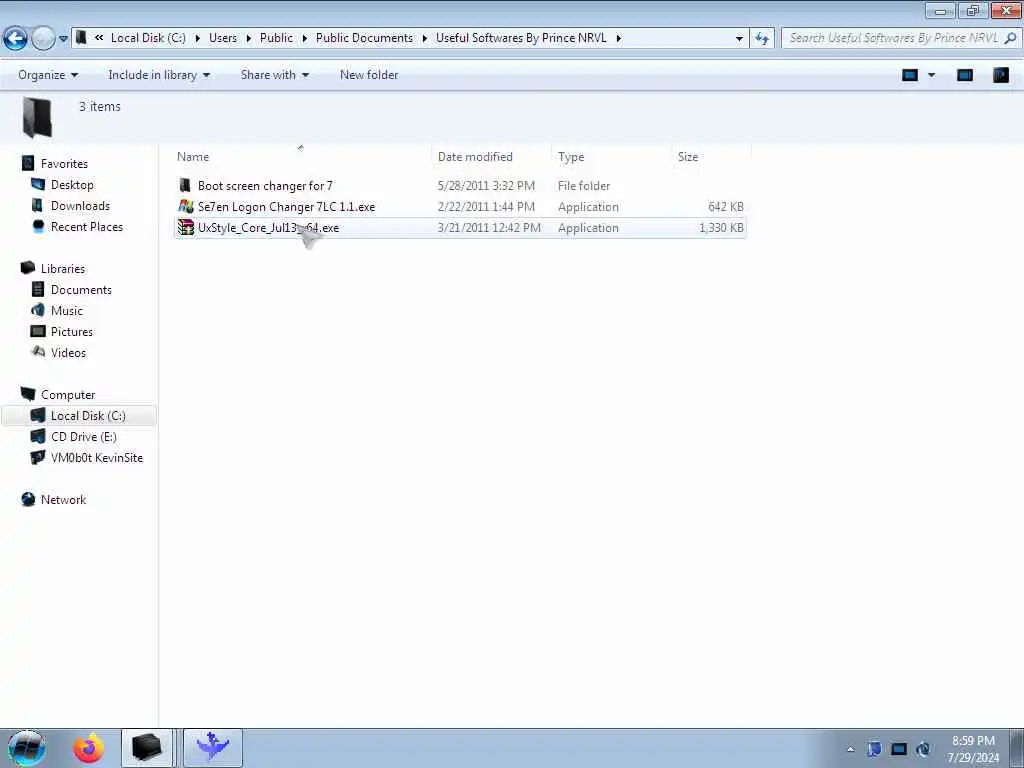
Task: Create a New folder
Action: coord(369,75)
